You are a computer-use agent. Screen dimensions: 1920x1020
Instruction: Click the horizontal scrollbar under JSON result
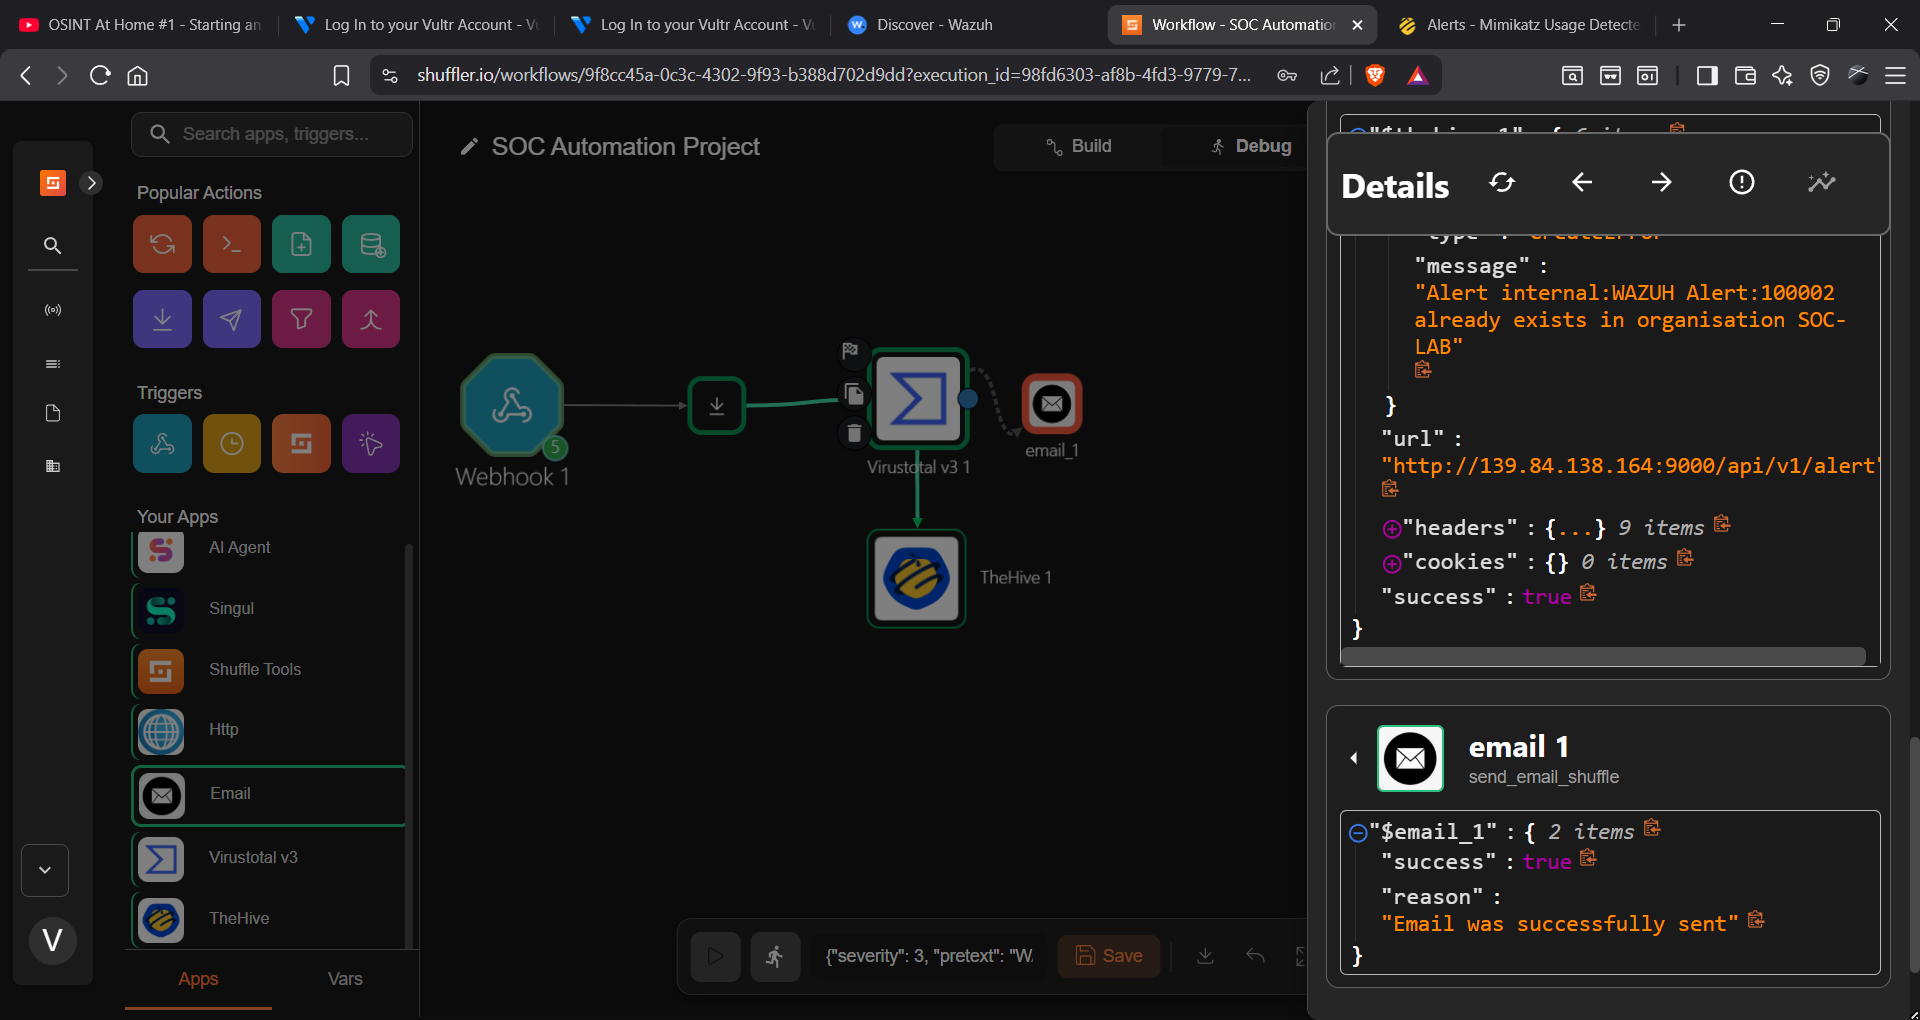click(x=1603, y=656)
